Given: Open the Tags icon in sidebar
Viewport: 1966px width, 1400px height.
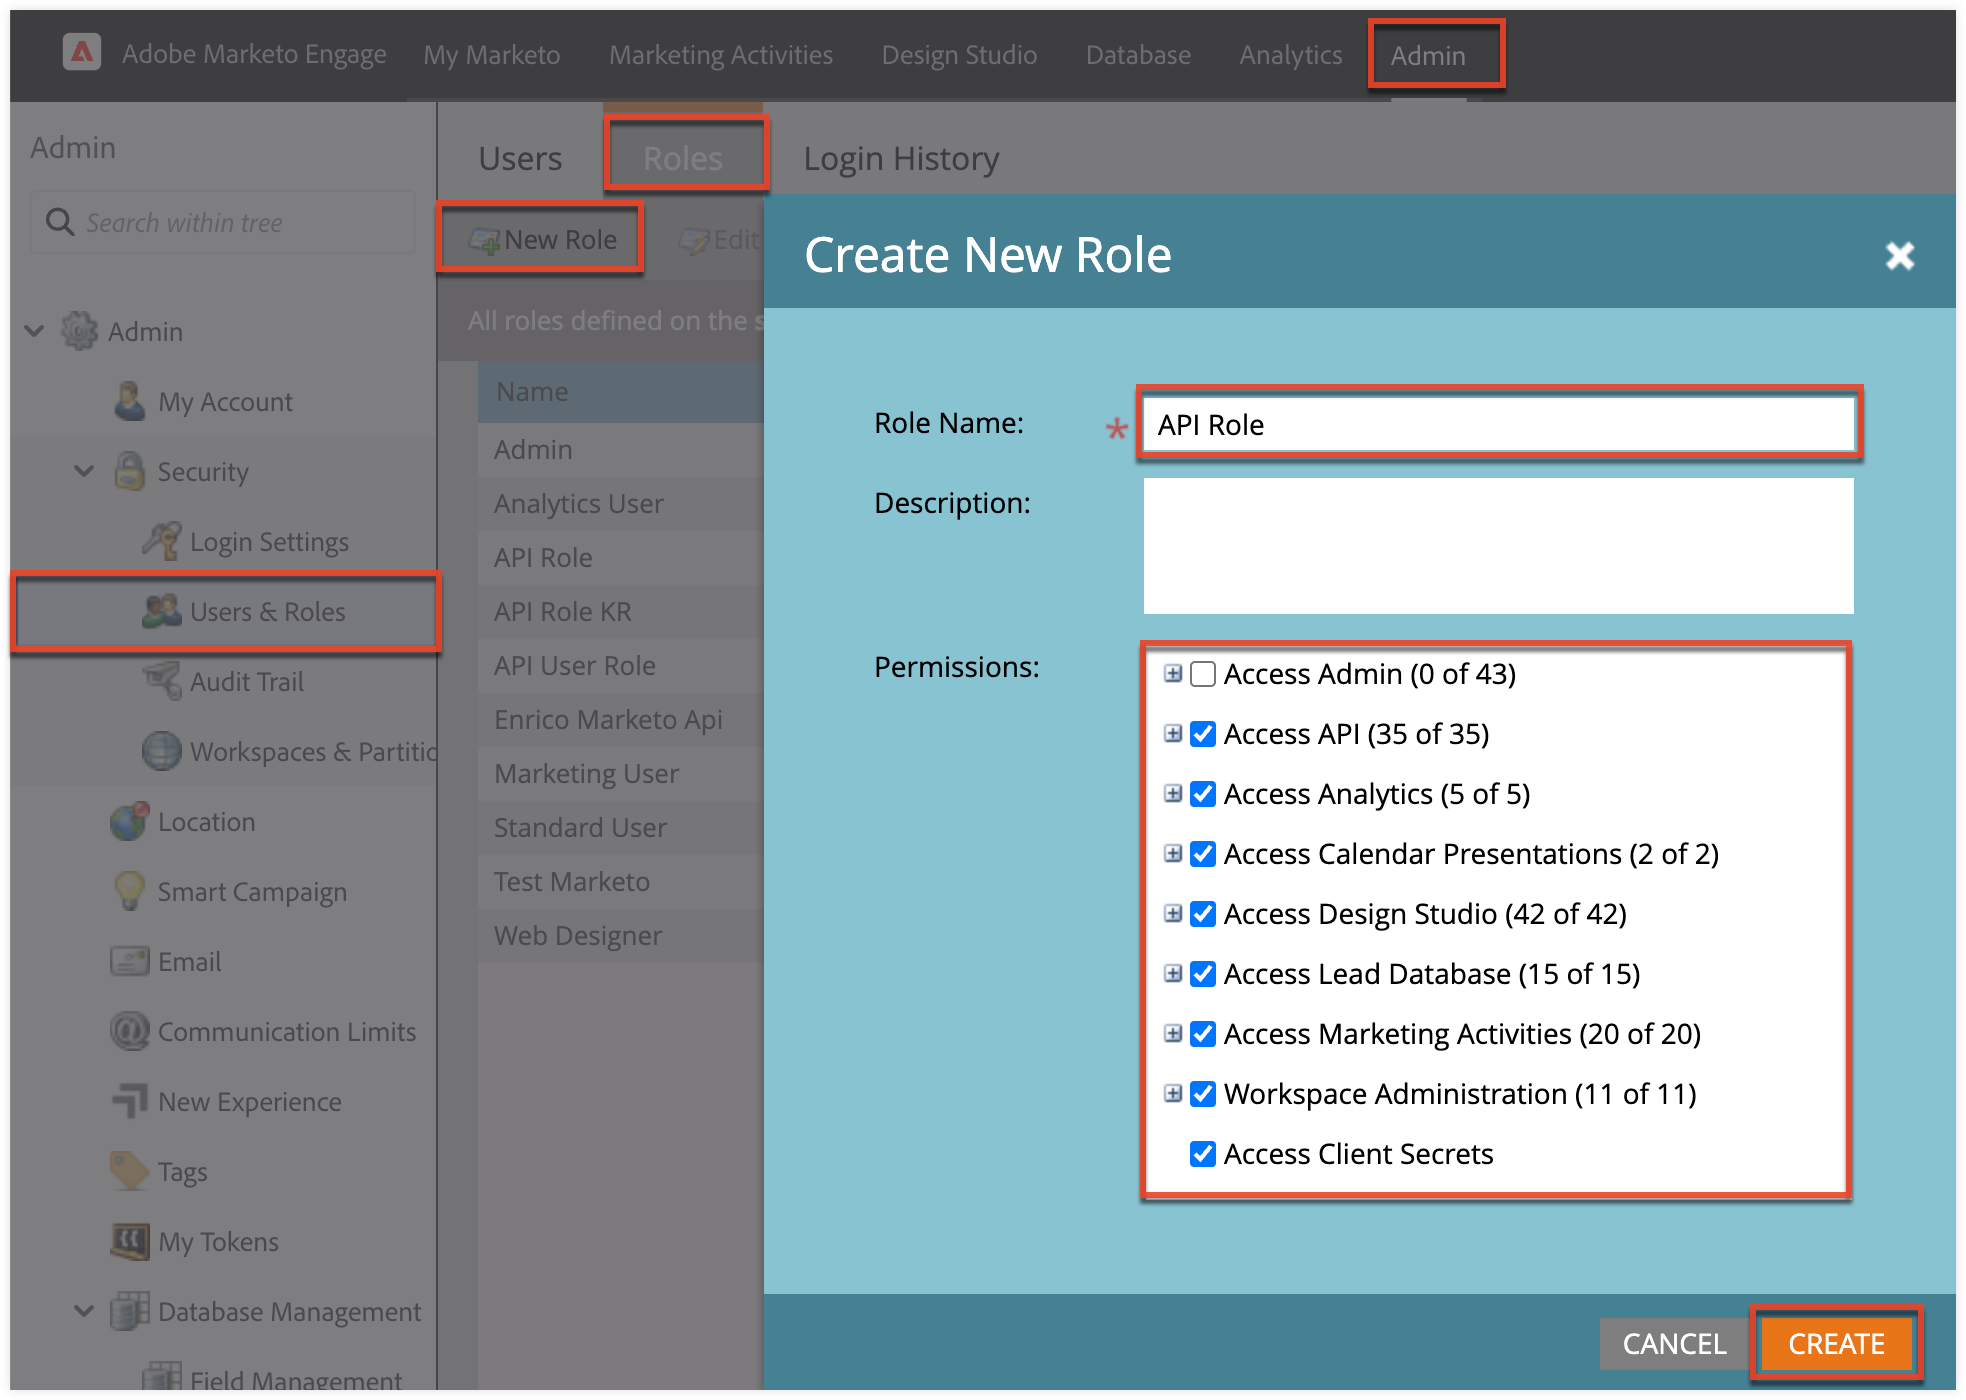Looking at the screenshot, I should click(x=130, y=1171).
